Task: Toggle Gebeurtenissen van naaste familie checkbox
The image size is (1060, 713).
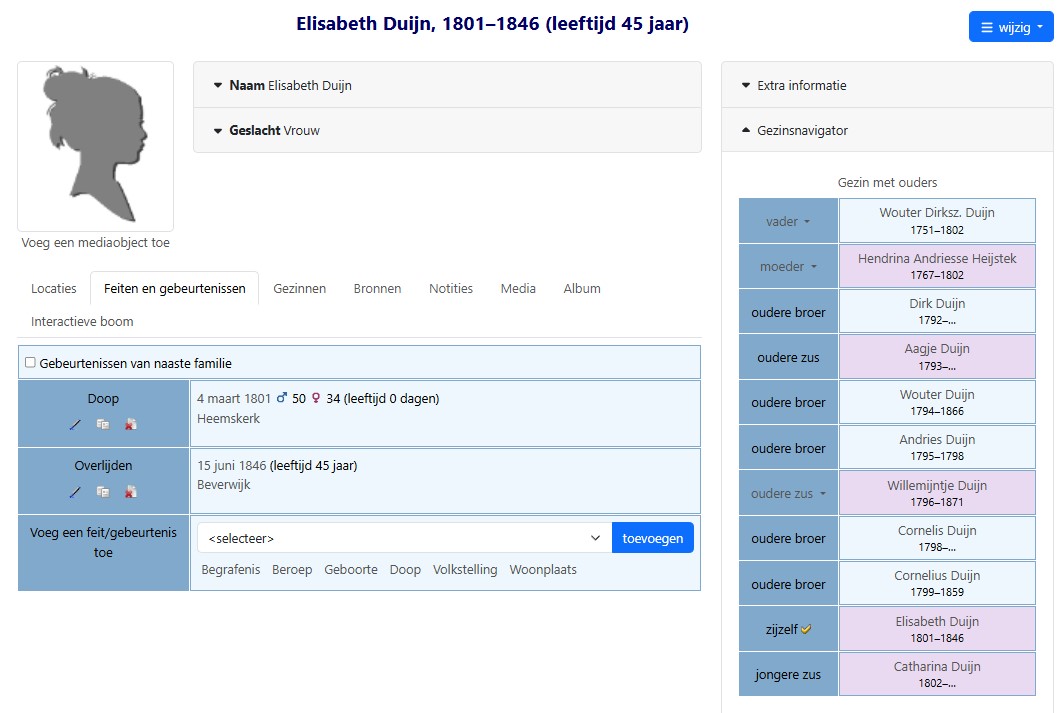Action: (30, 363)
